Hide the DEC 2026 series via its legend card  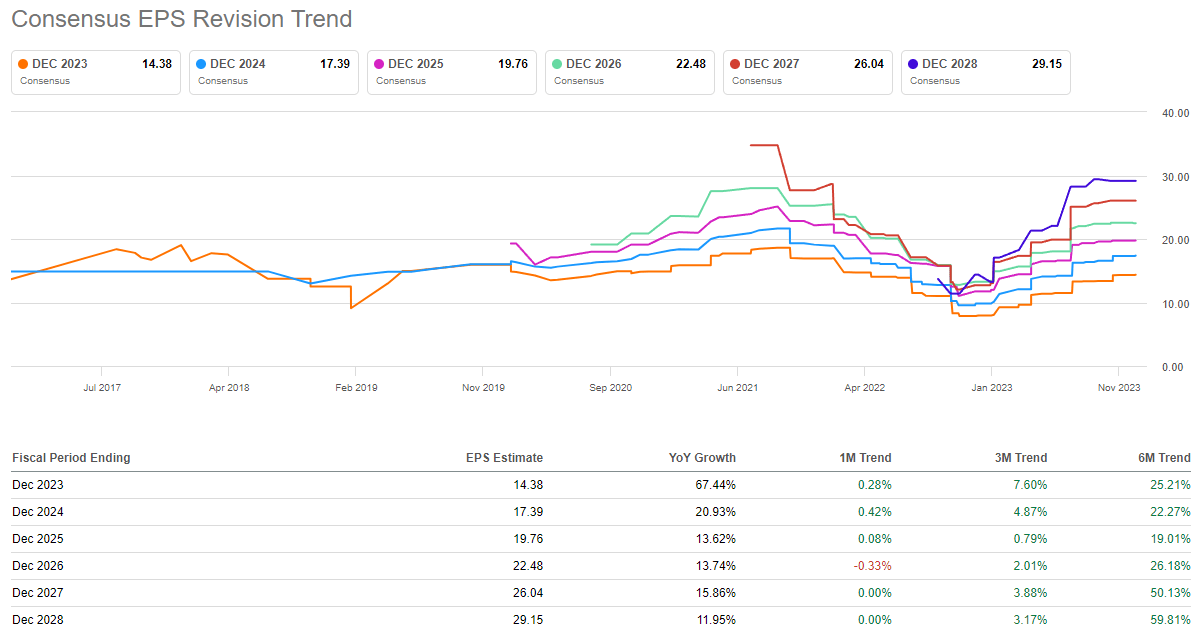(630, 72)
